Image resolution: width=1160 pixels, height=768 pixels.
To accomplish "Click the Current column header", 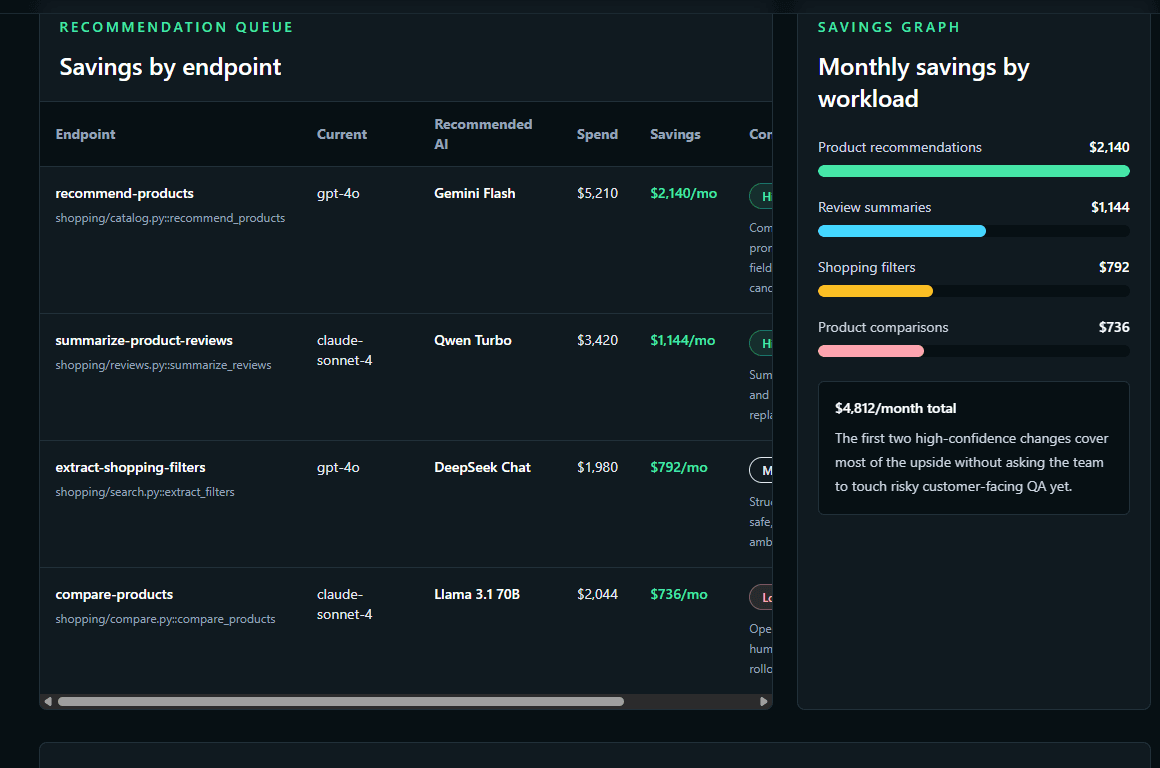I will (342, 134).
